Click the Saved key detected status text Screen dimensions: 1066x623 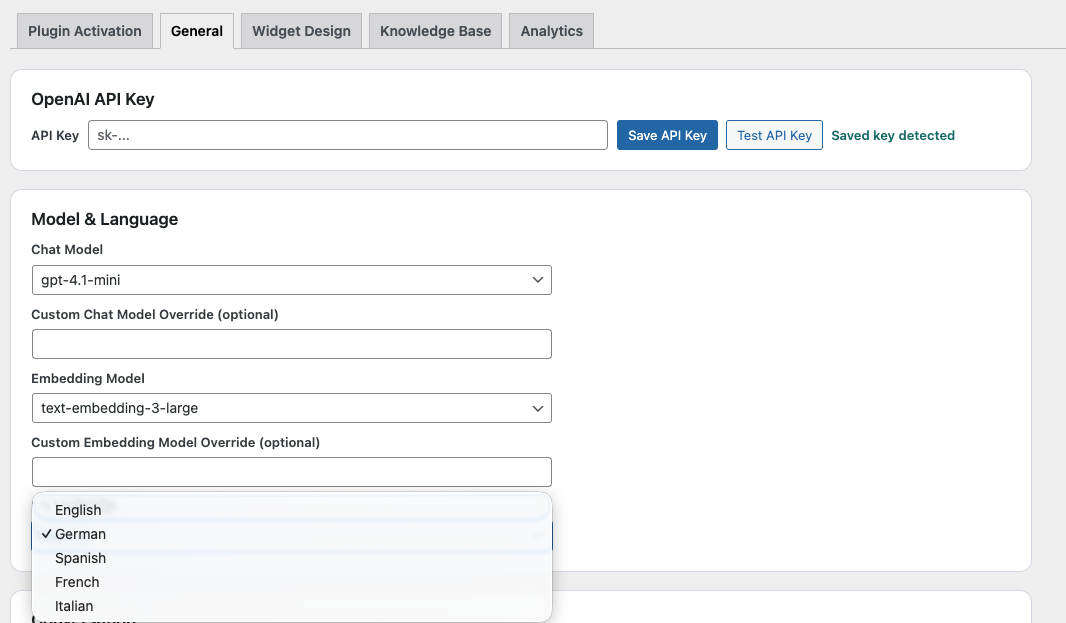pos(893,135)
